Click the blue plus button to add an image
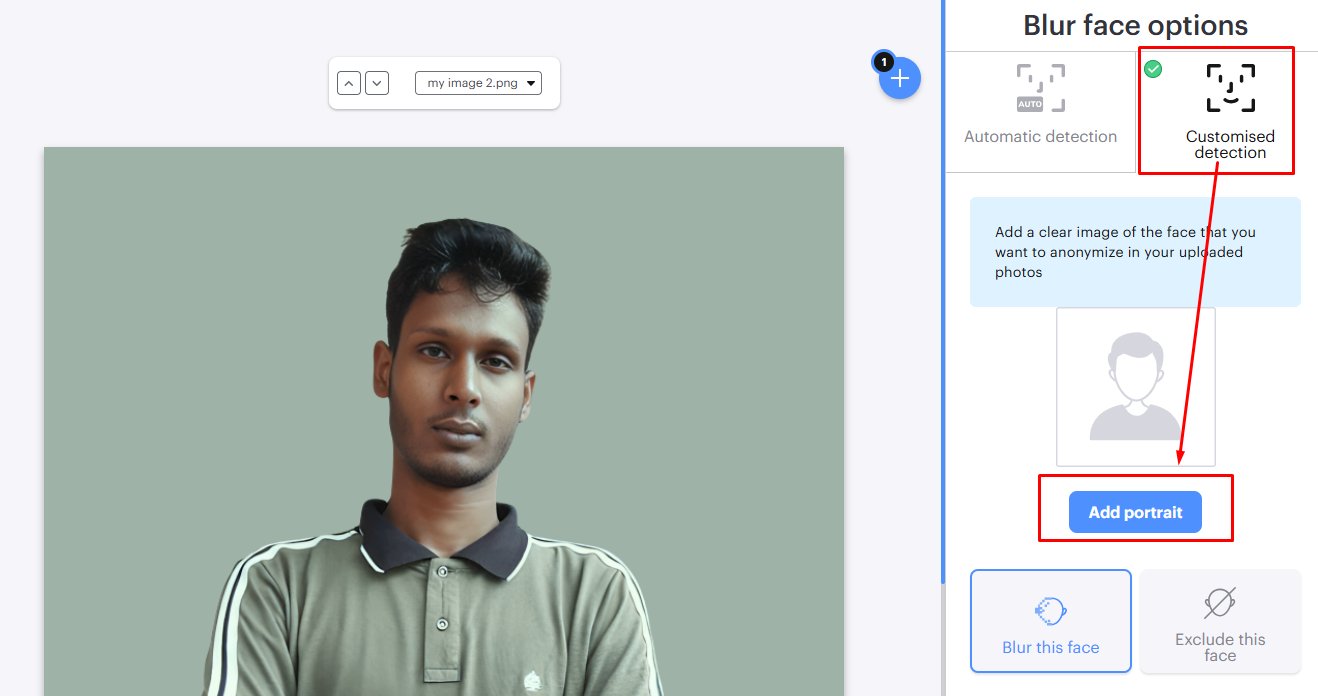This screenshot has width=1318, height=696. [897, 78]
